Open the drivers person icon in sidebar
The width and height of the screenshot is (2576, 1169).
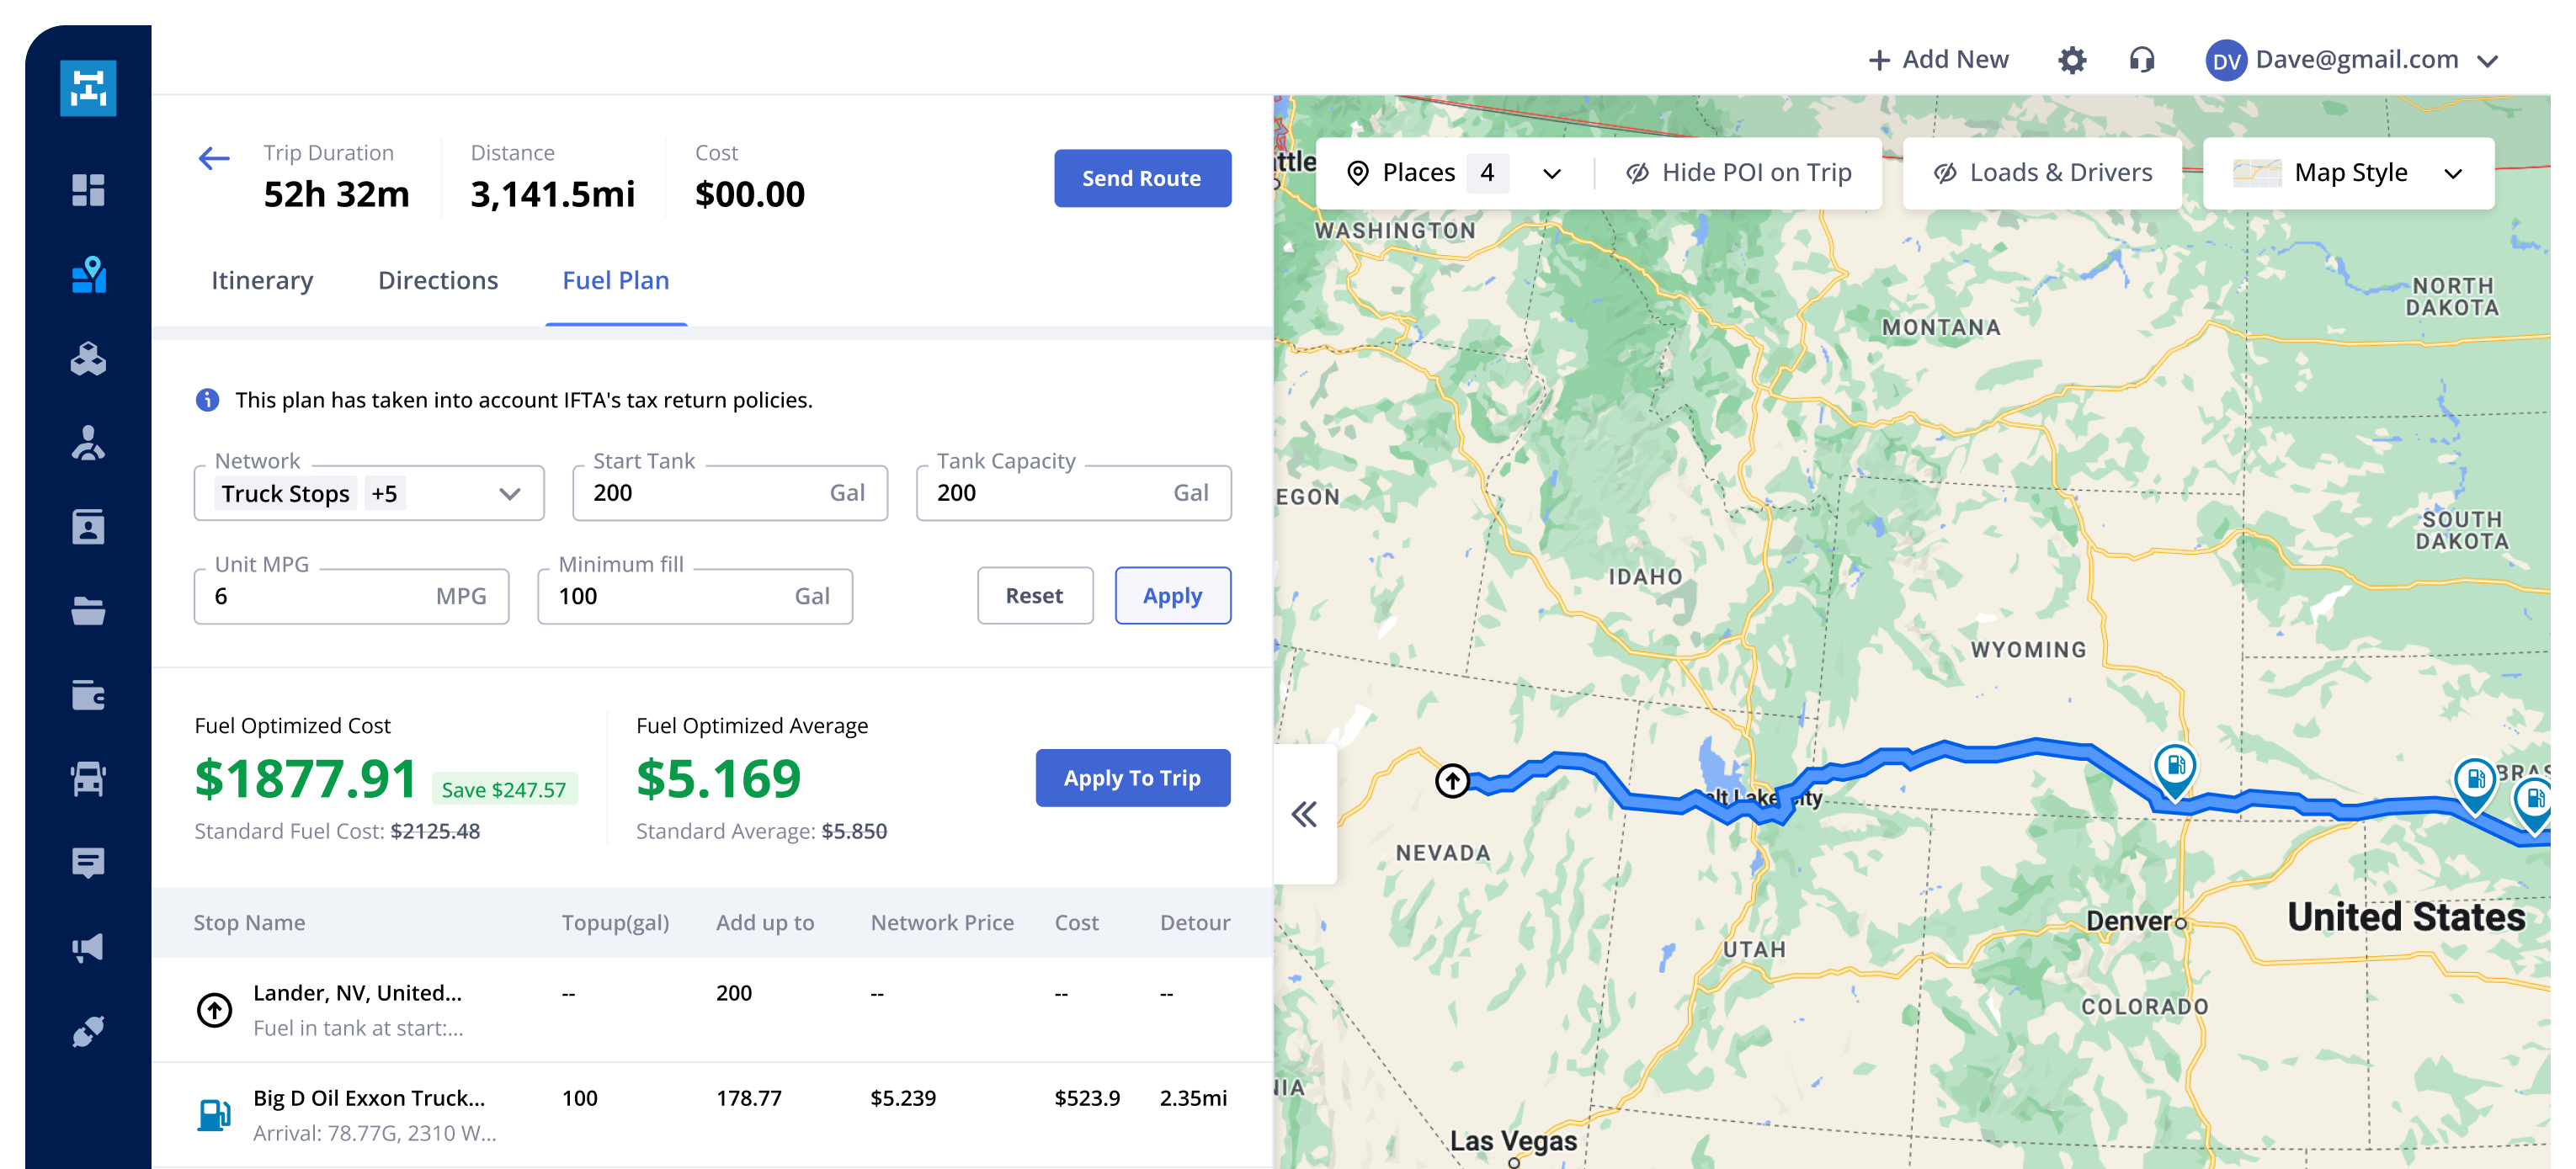tap(88, 443)
